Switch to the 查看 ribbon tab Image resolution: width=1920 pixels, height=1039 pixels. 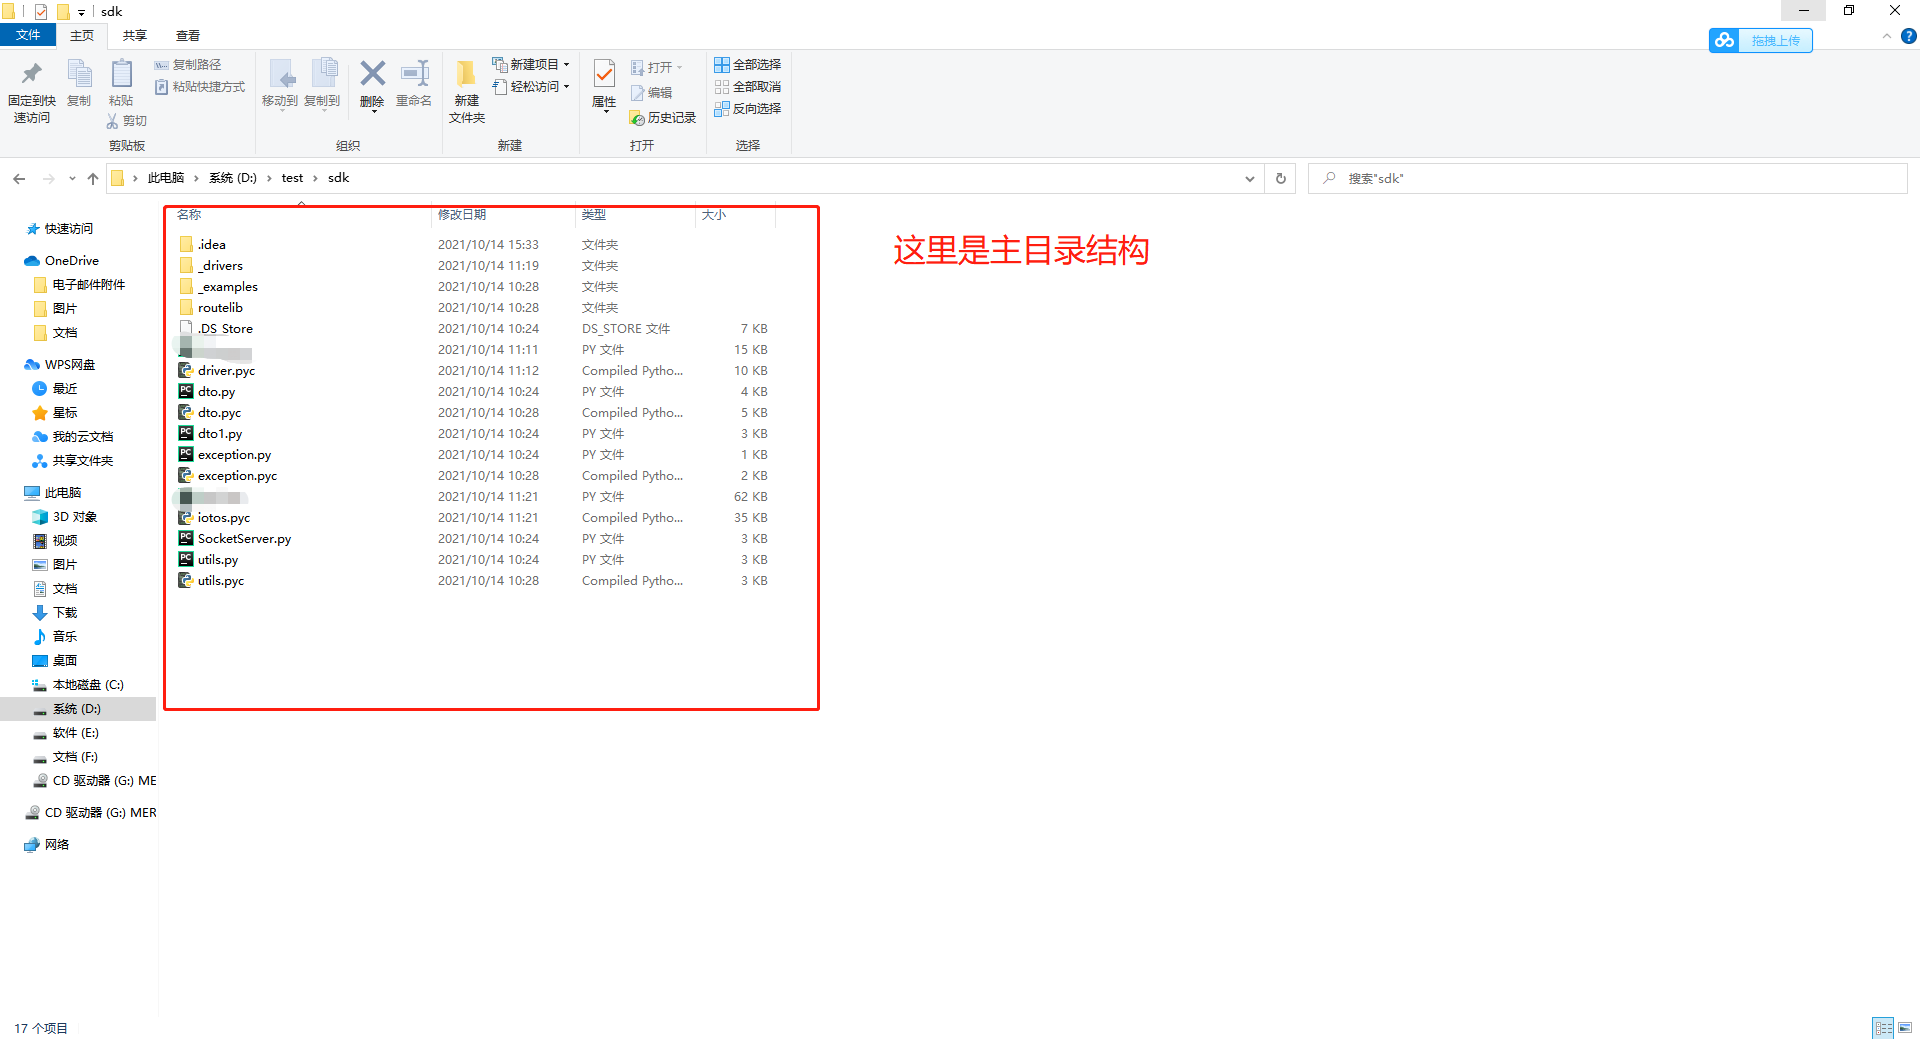pos(186,35)
